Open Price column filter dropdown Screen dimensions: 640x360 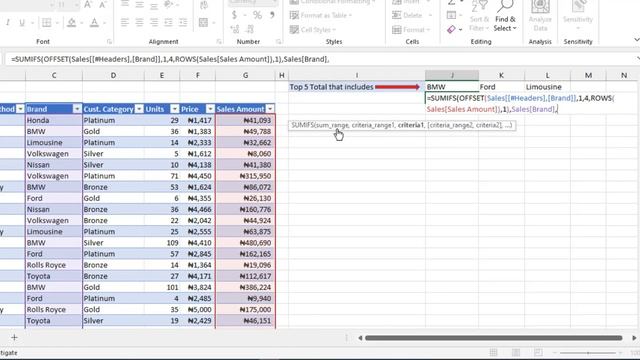pyautogui.click(x=210, y=109)
